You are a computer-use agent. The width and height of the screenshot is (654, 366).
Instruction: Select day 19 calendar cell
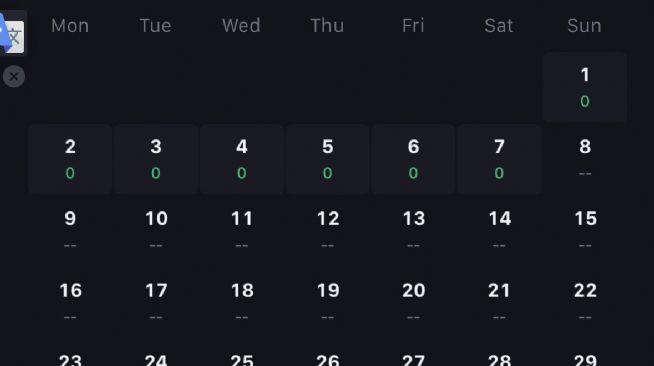pyautogui.click(x=327, y=303)
